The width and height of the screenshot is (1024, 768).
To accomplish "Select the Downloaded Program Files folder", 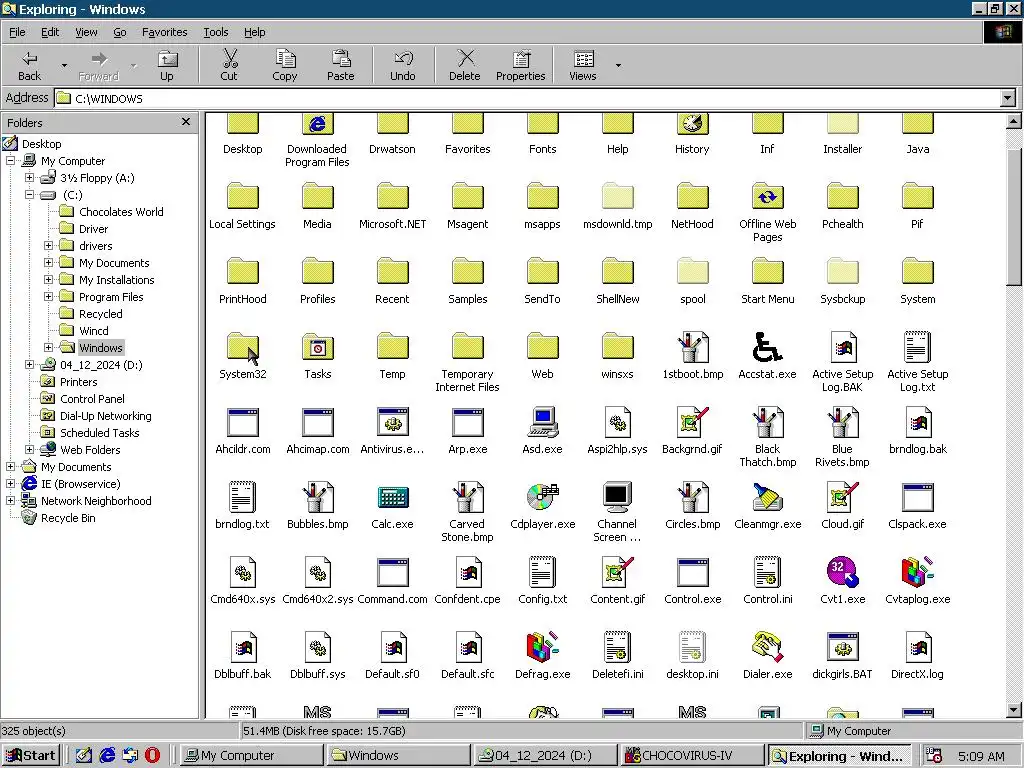I will (x=318, y=123).
